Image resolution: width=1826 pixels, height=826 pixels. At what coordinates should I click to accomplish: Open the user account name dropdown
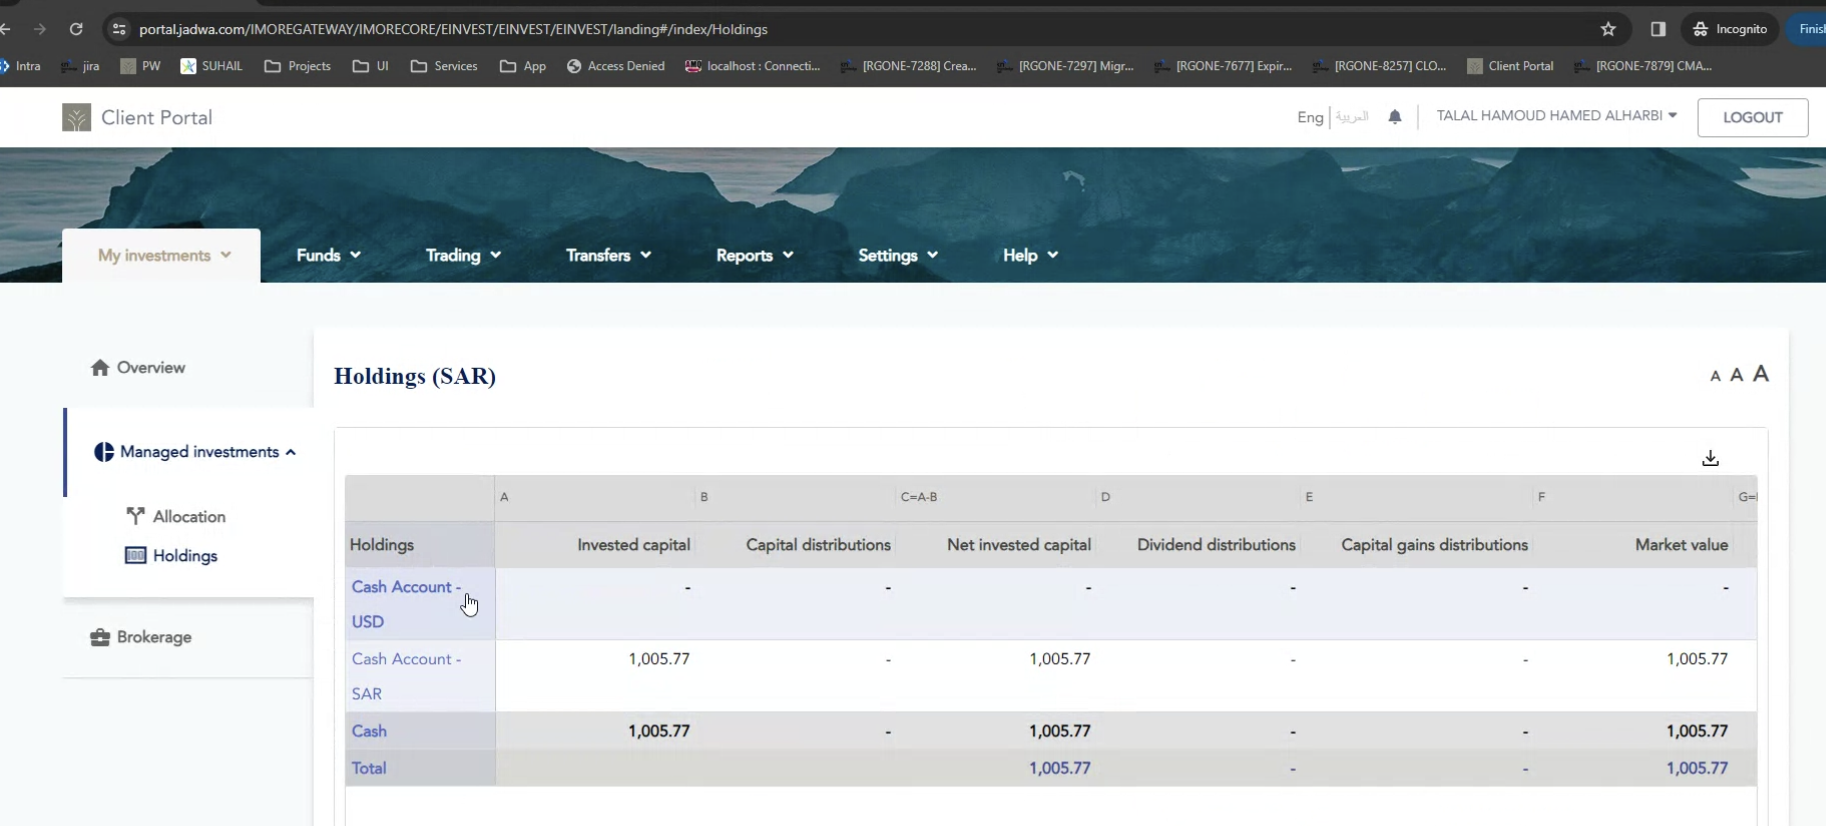pos(1556,116)
